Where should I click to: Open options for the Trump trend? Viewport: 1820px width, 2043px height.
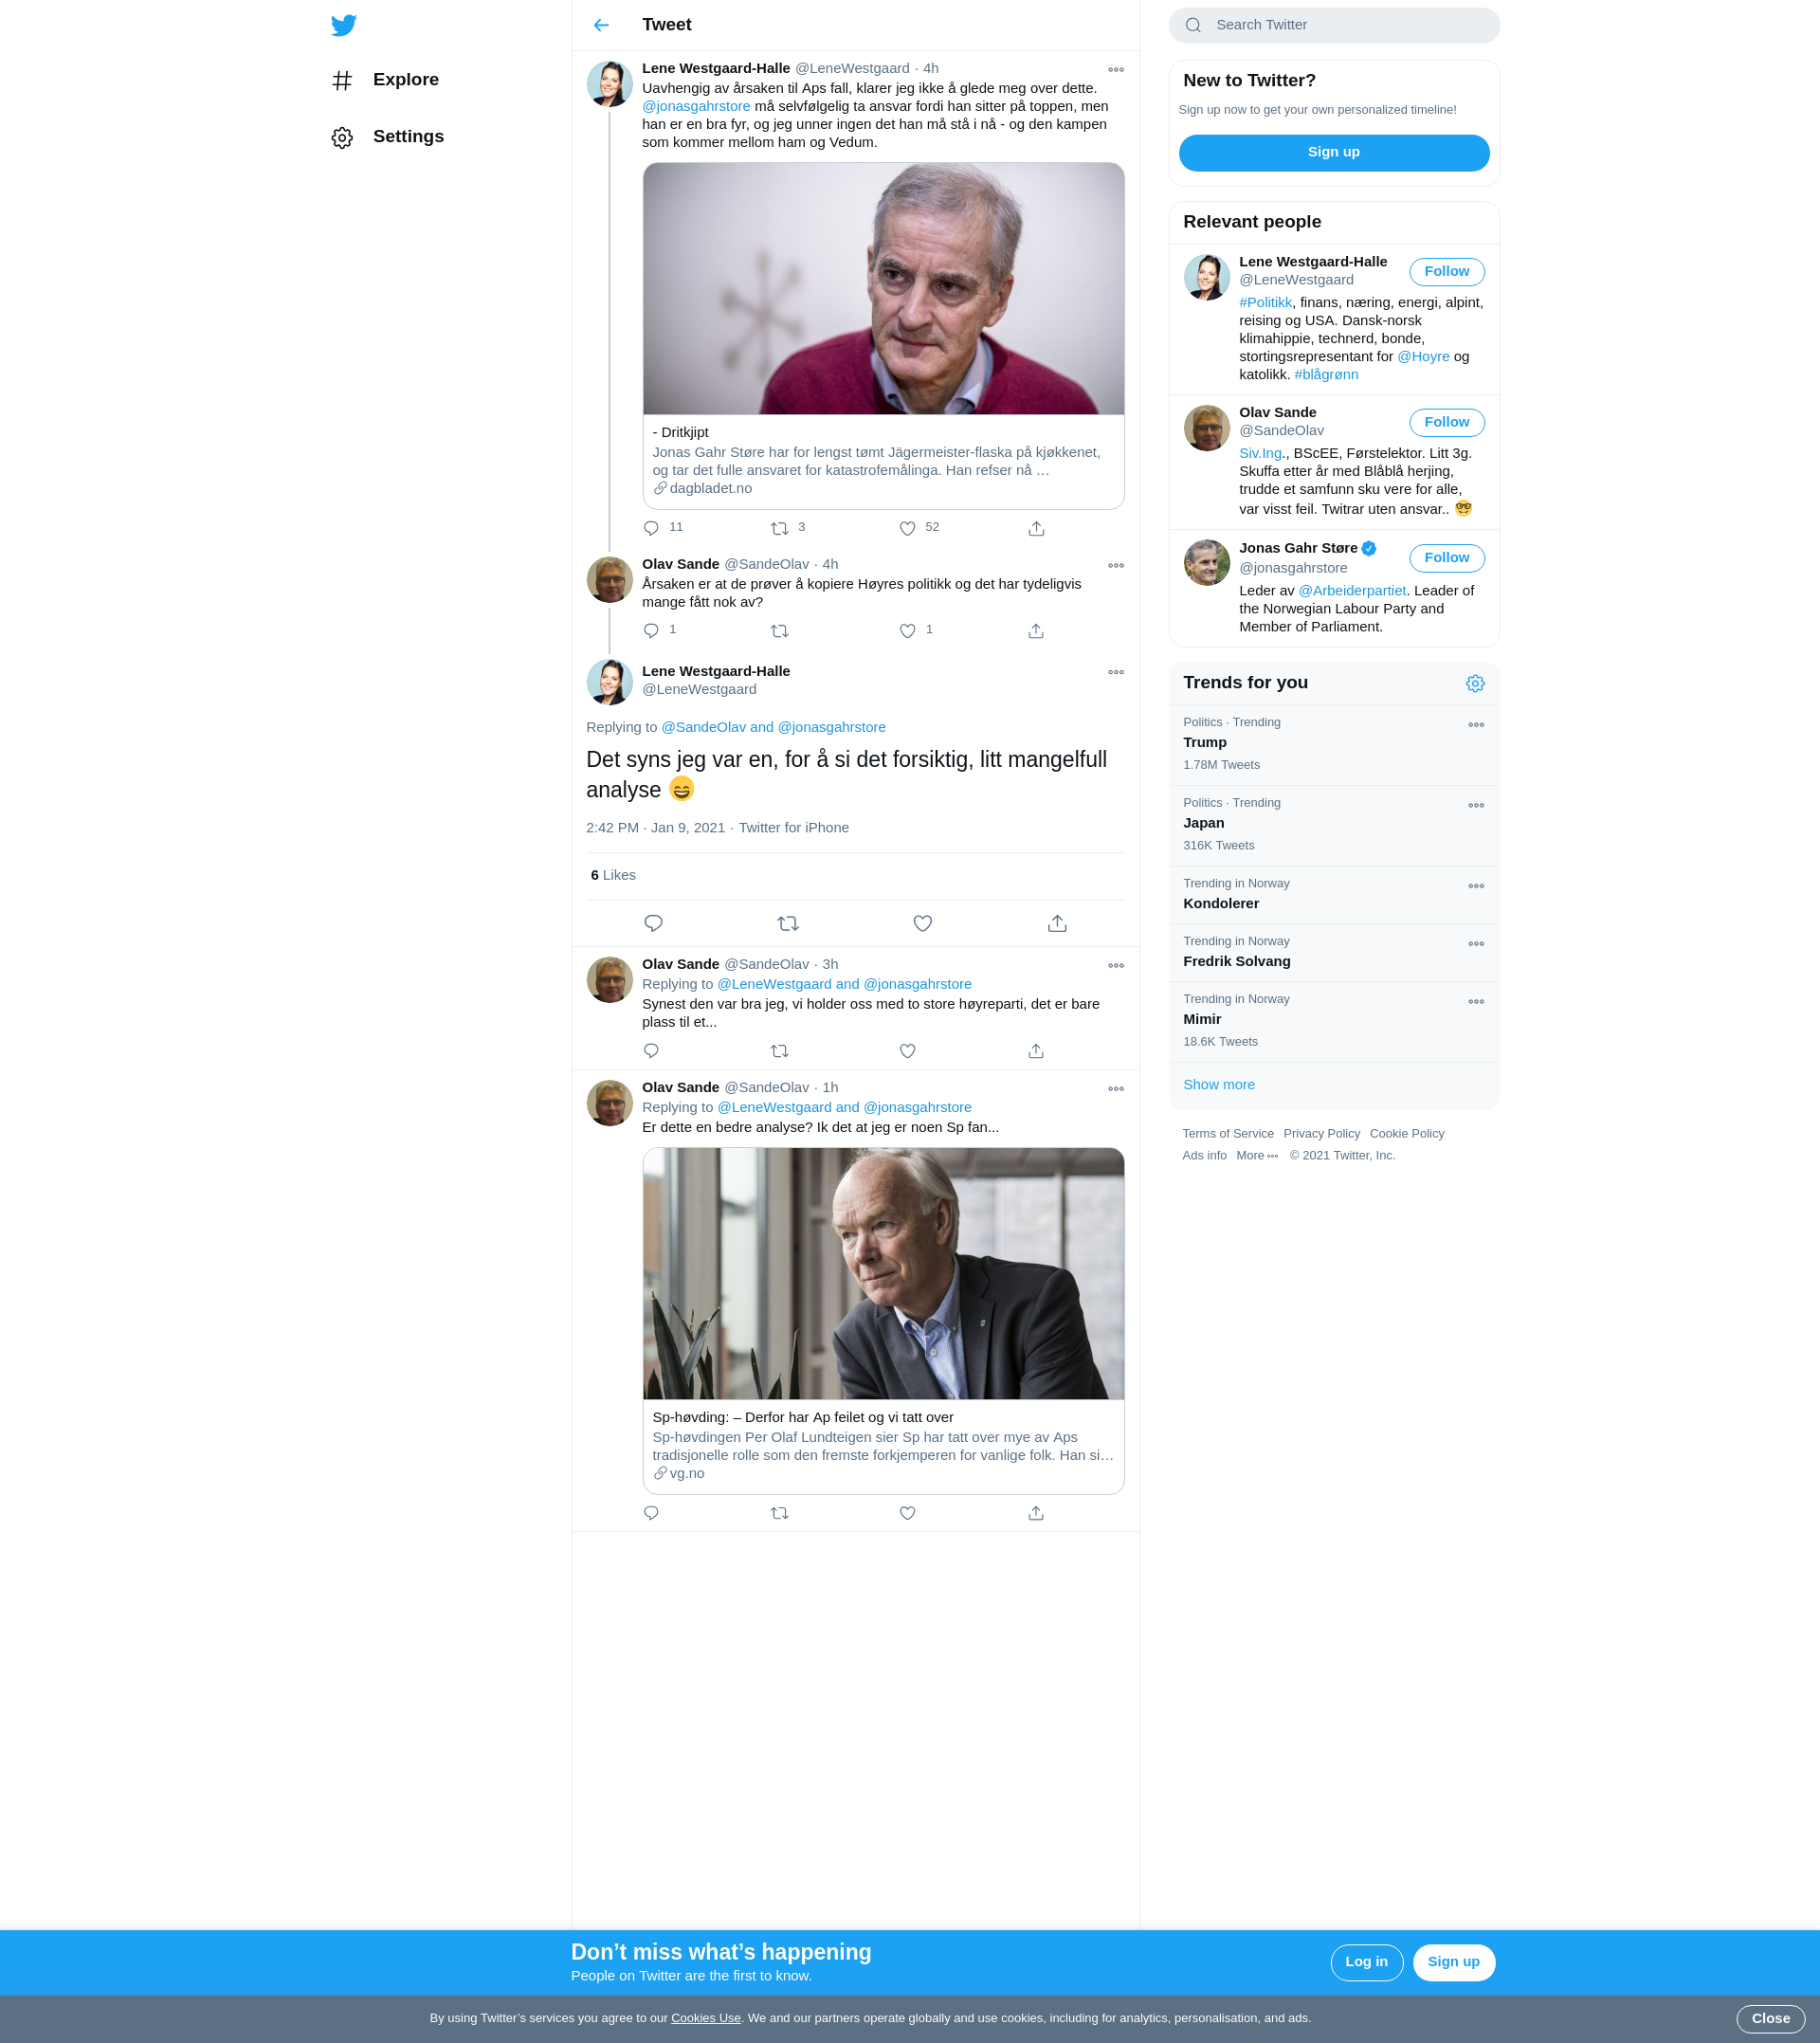[1475, 725]
